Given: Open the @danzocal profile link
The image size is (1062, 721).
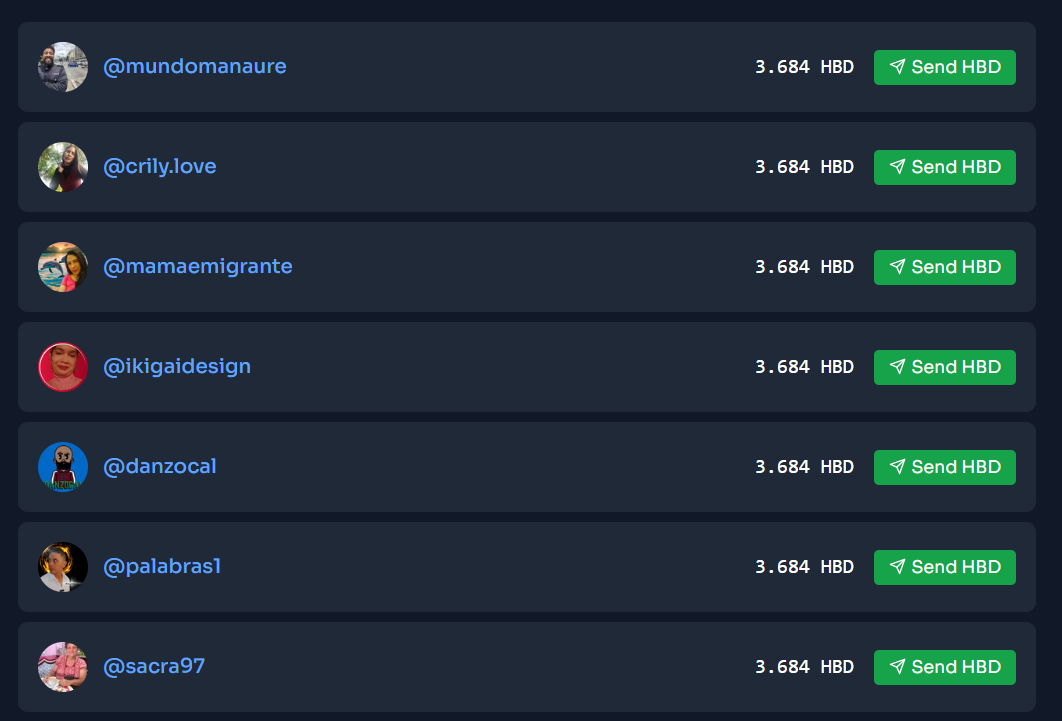Looking at the screenshot, I should pos(159,466).
